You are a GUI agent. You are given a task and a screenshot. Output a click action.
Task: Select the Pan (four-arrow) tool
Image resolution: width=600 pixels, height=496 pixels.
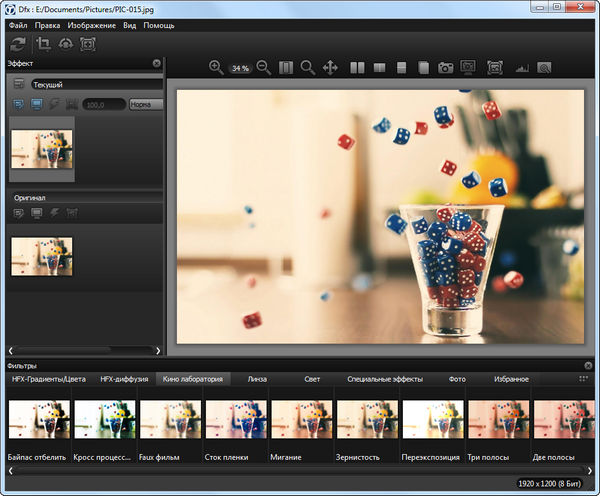(x=330, y=68)
